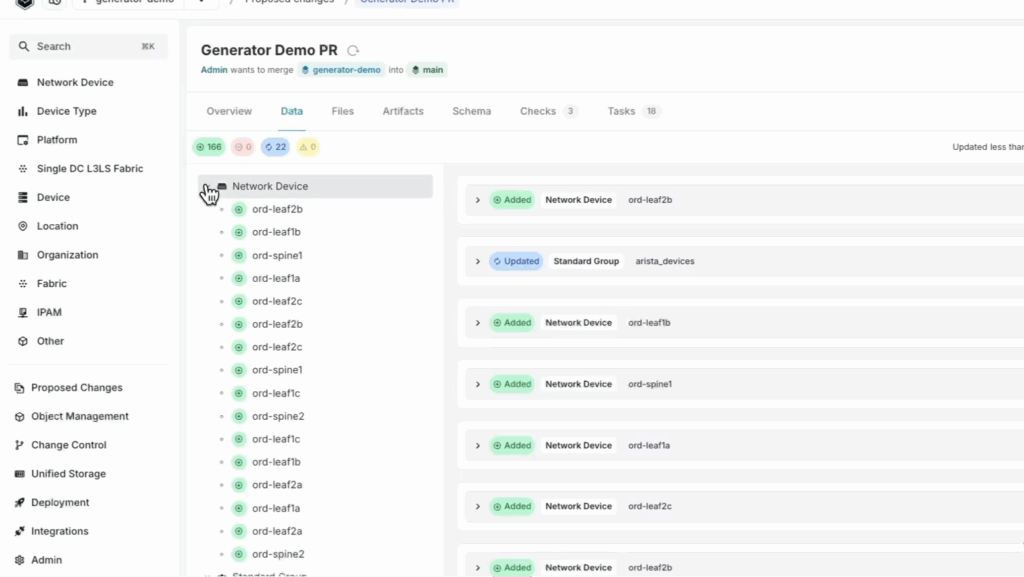Open the Checks tab
Image resolution: width=1024 pixels, height=577 pixels.
pyautogui.click(x=538, y=111)
